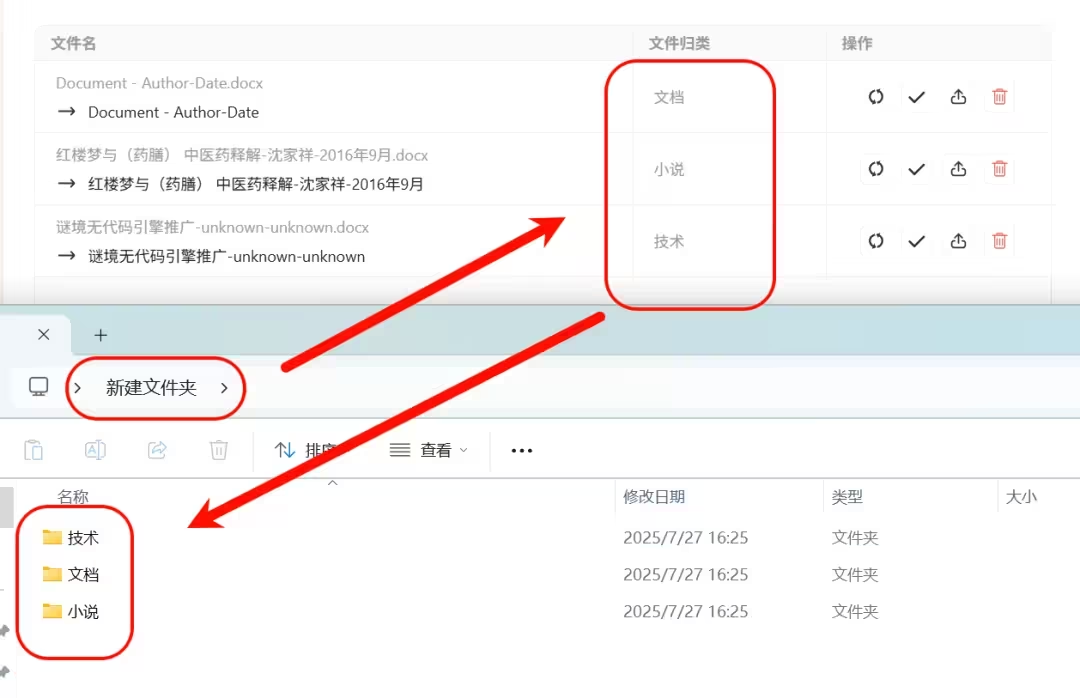Click modified date of 小说 folder

(685, 611)
